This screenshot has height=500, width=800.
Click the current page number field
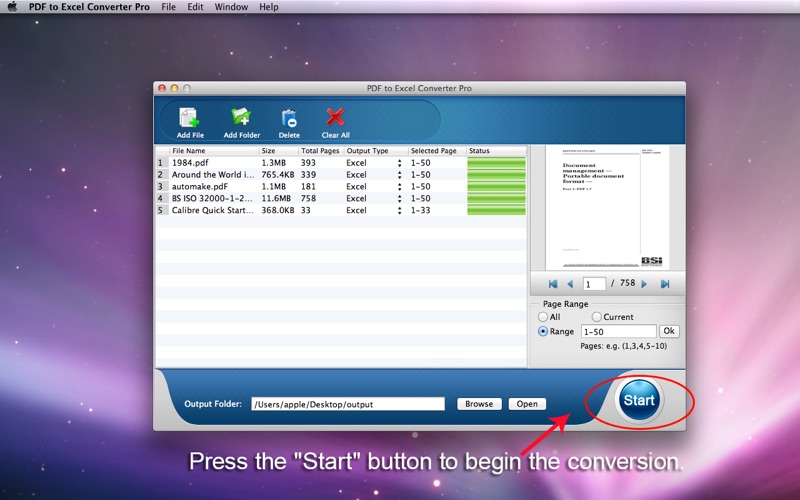[594, 284]
